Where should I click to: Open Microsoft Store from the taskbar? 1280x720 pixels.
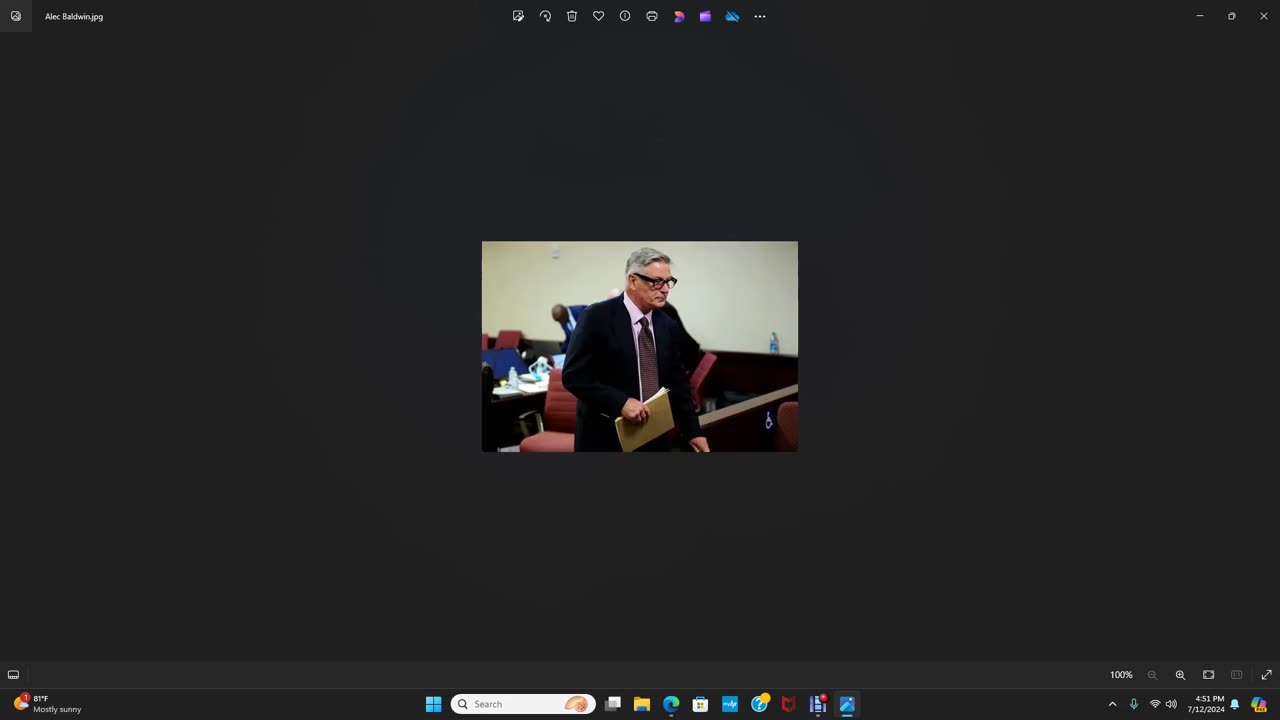[700, 704]
